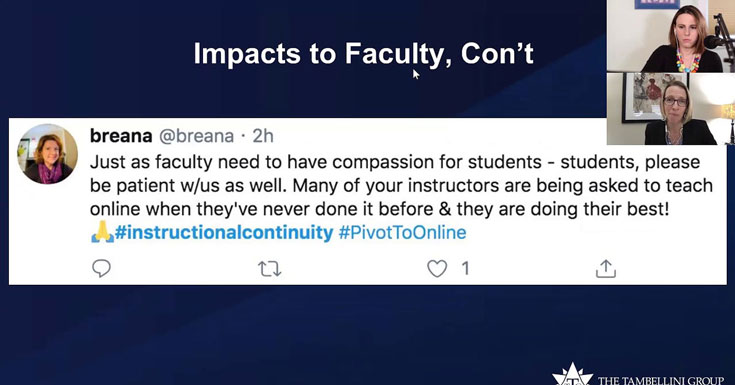
Task: Select the webcam of presenter wearing glasses
Action: tap(671, 109)
